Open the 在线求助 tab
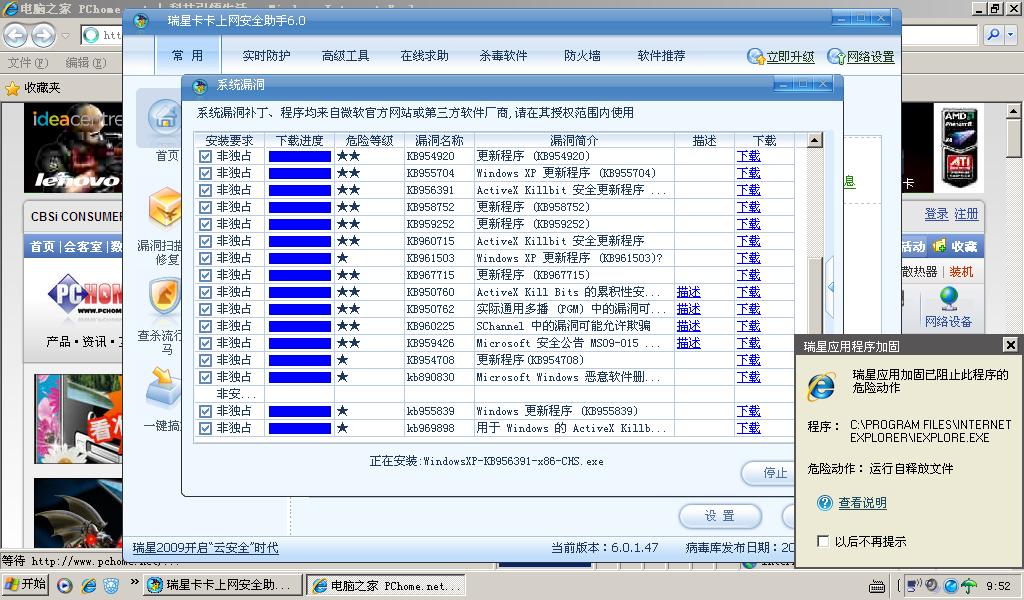The width and height of the screenshot is (1024, 600). point(424,56)
